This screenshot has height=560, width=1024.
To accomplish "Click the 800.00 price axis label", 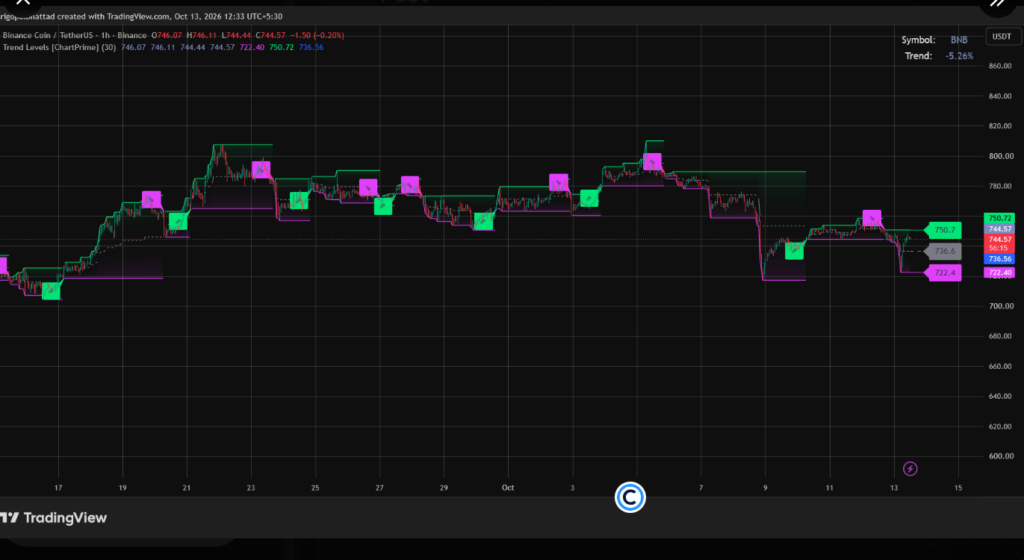I will point(1000,156).
